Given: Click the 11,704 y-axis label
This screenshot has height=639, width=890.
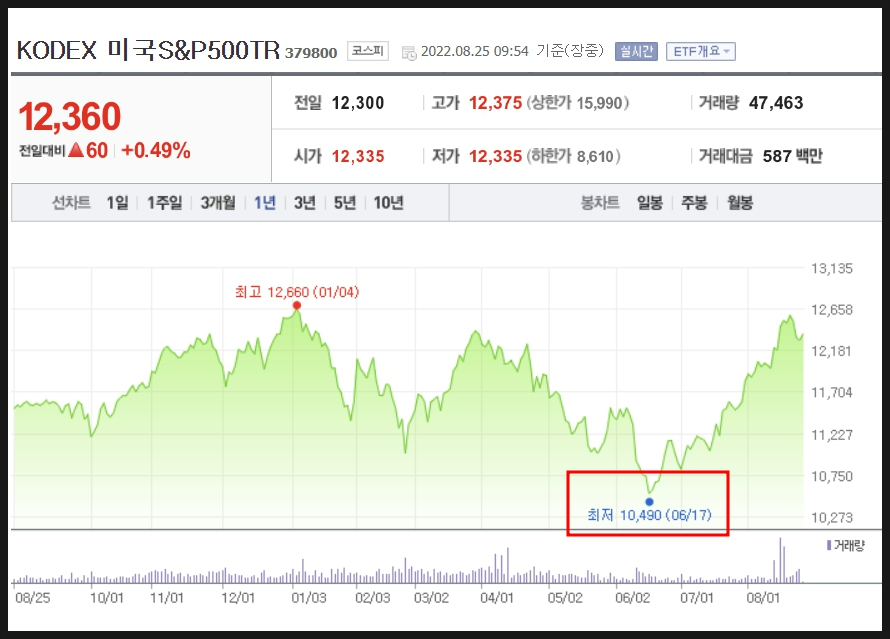Looking at the screenshot, I should [832, 393].
